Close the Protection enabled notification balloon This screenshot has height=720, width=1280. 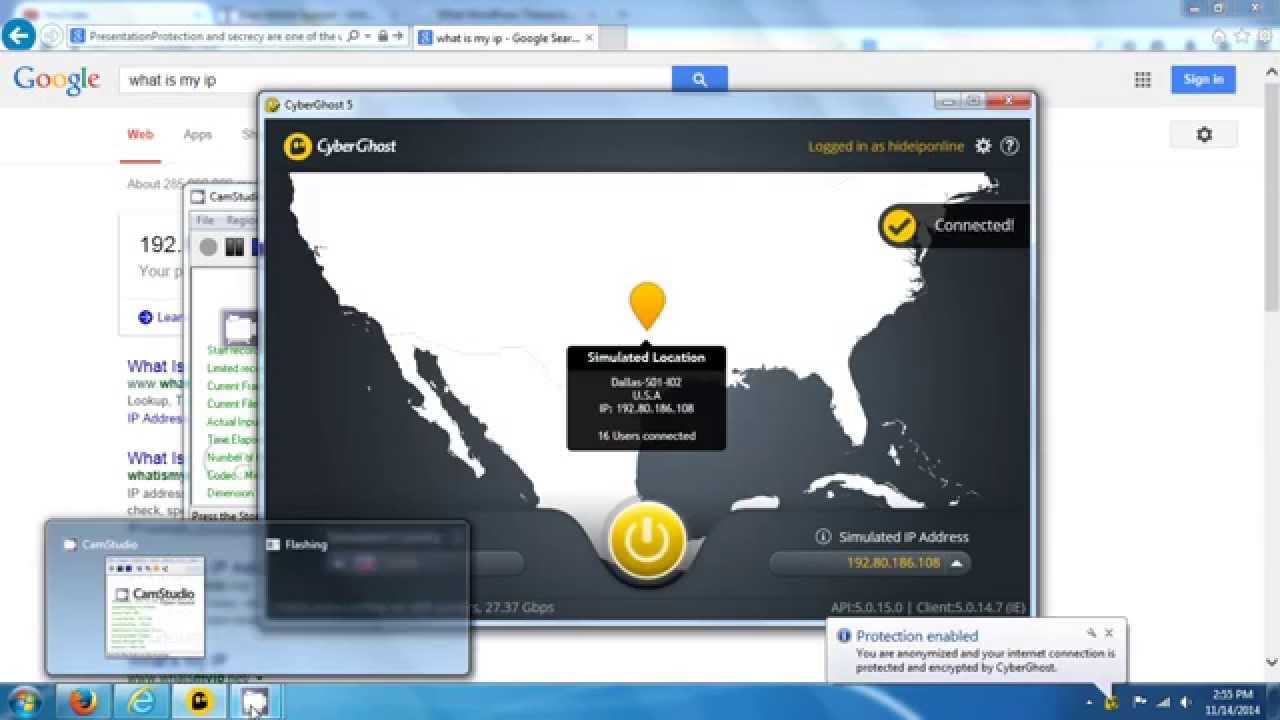click(x=1109, y=633)
